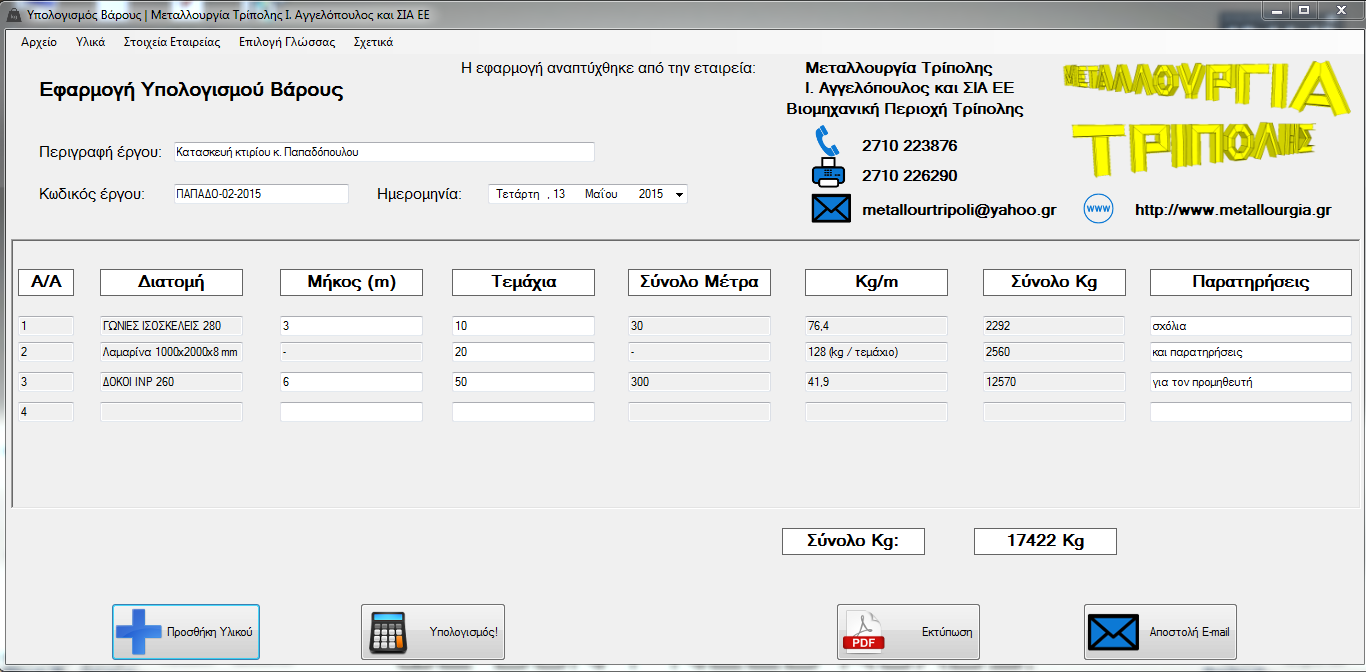Open the http://www.metallourgia.gr website link
This screenshot has height=672, width=1366.
1232,210
